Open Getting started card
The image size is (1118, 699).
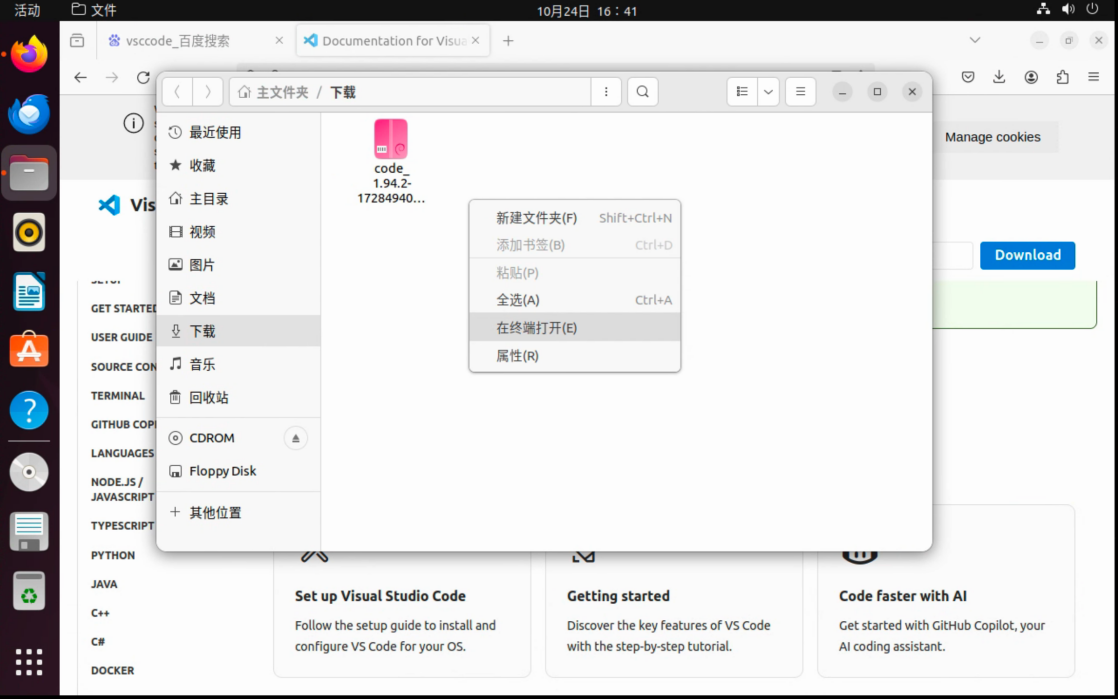tap(674, 613)
